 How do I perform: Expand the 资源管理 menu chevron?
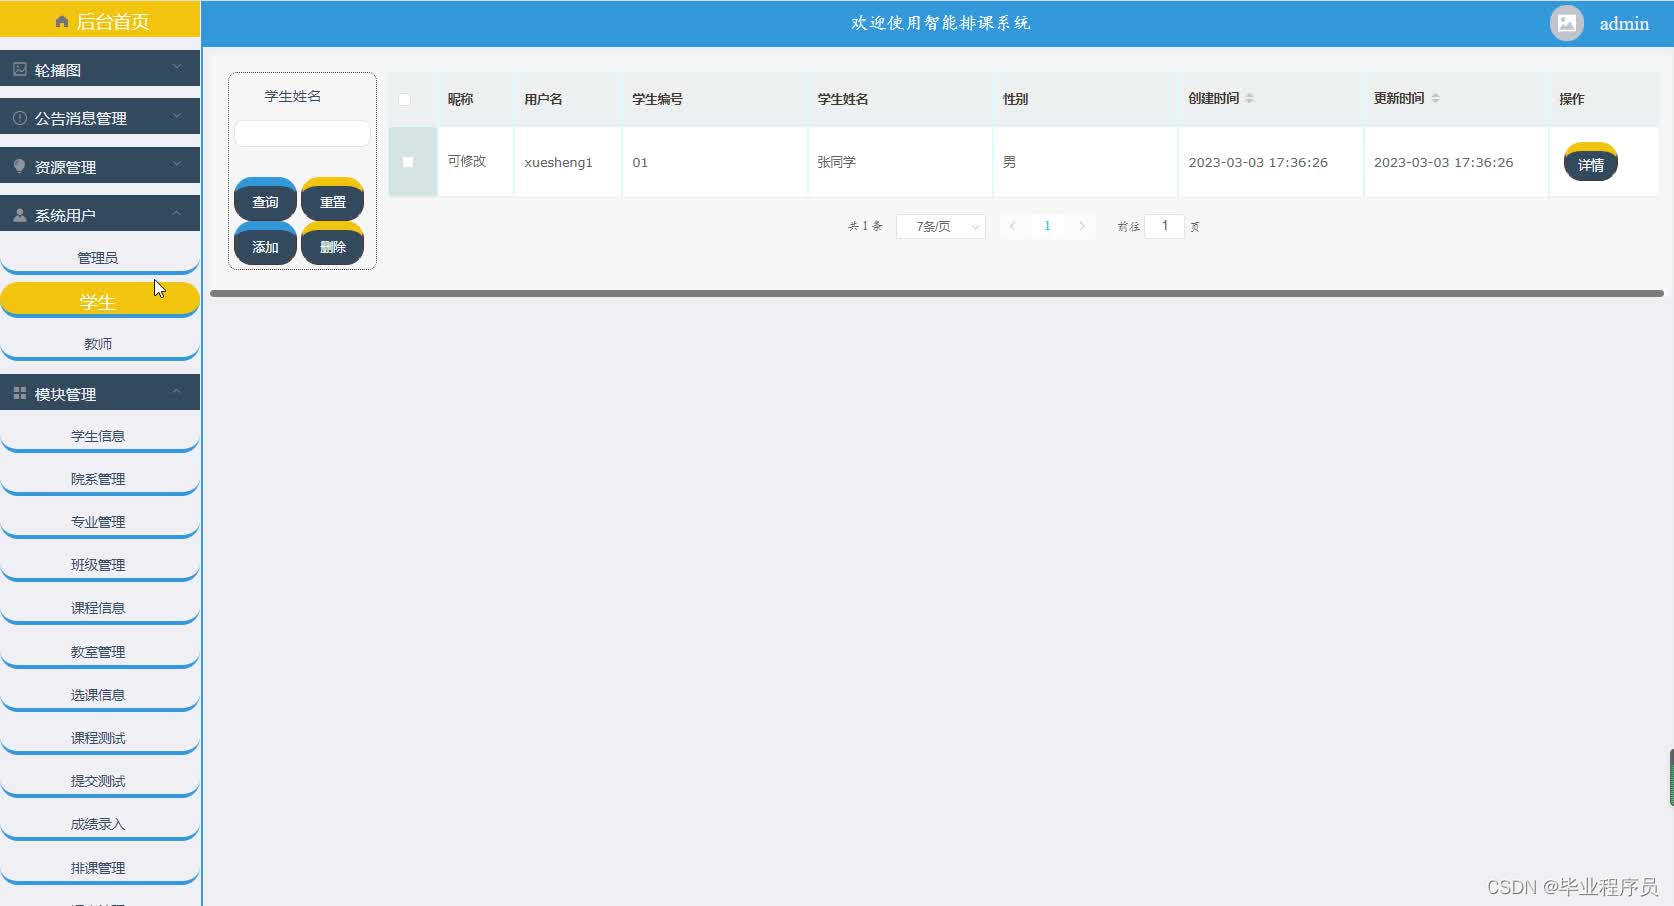176,163
